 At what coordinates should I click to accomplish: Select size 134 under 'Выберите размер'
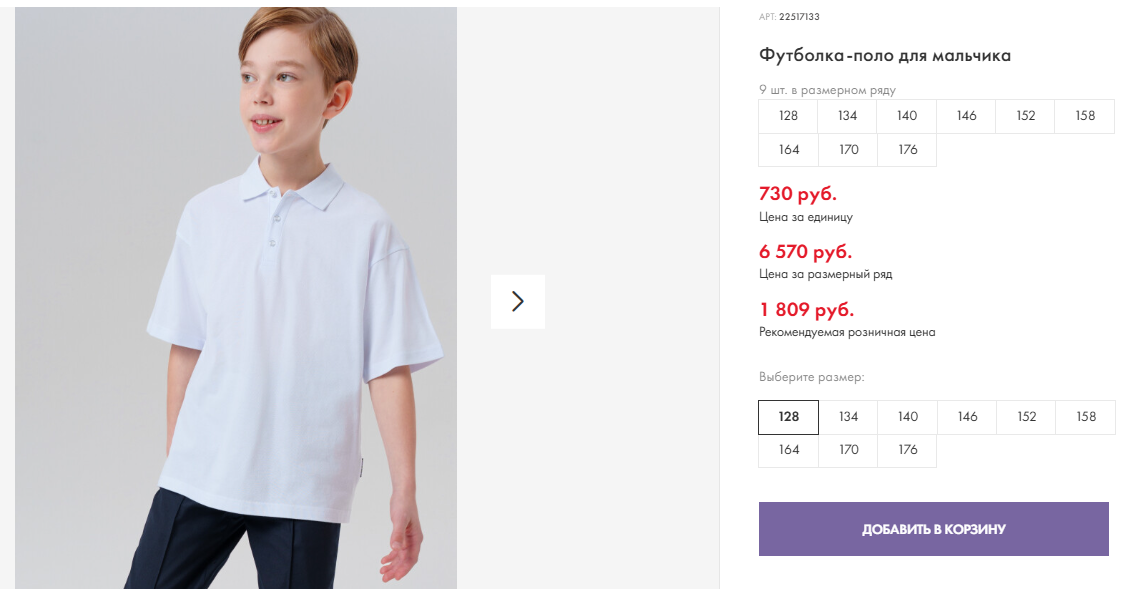click(x=848, y=417)
